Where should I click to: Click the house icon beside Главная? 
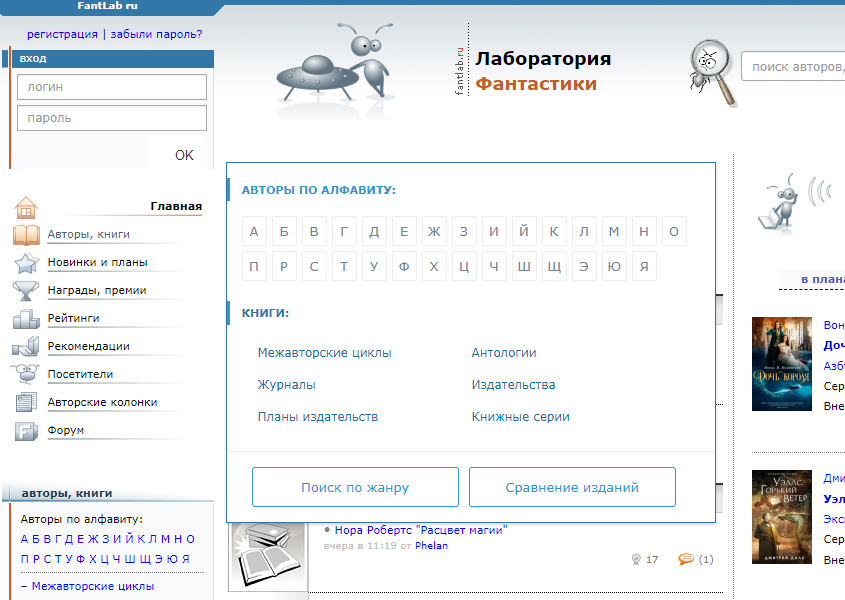26,208
